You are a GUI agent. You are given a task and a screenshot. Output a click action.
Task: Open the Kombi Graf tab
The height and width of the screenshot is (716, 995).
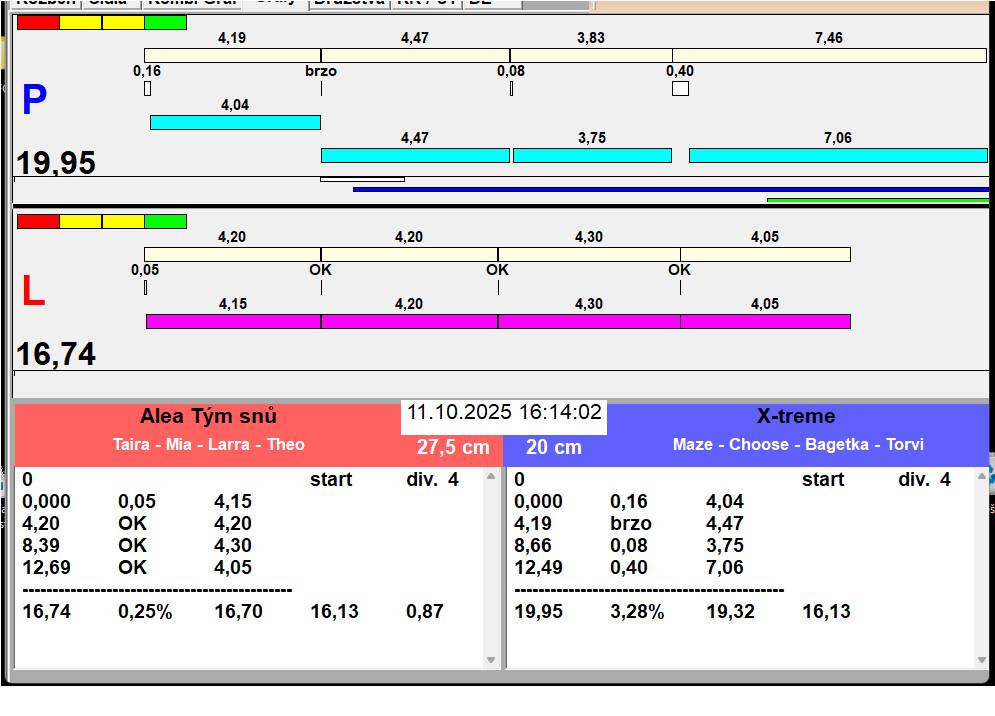[191, 3]
